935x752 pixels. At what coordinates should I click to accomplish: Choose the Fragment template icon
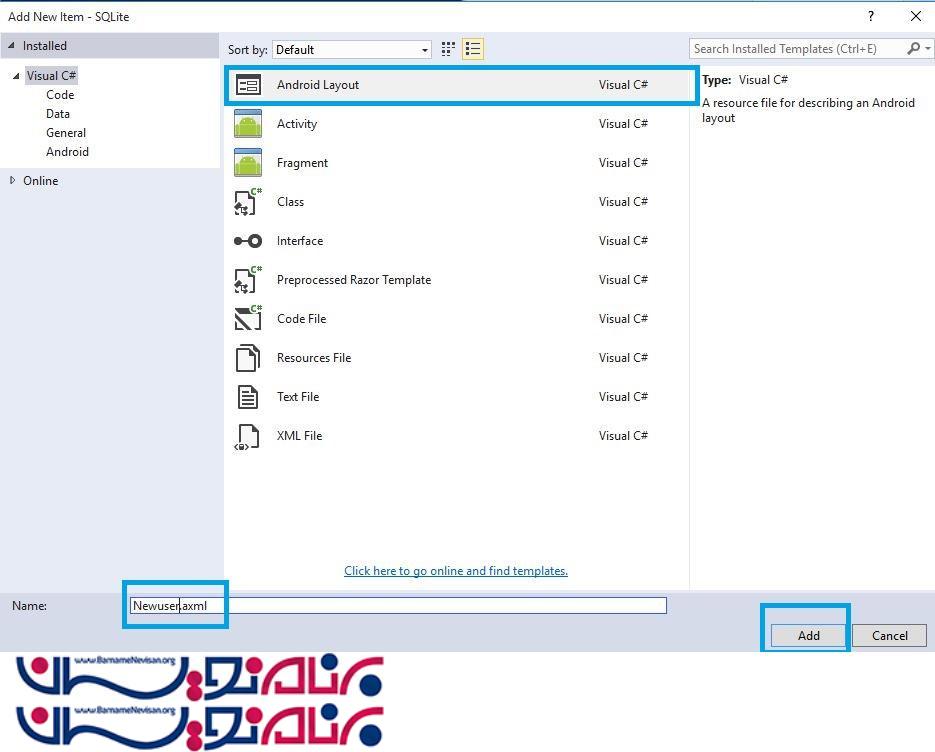247,163
